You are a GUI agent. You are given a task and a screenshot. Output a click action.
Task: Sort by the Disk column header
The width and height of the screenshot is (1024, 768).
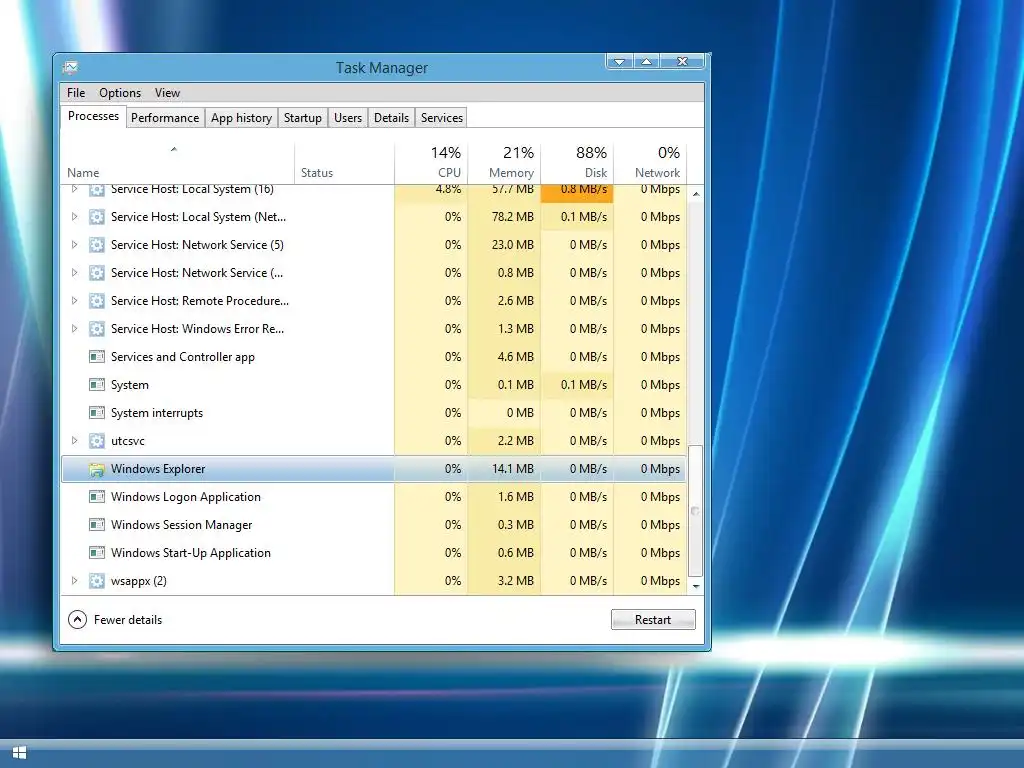pyautogui.click(x=577, y=163)
